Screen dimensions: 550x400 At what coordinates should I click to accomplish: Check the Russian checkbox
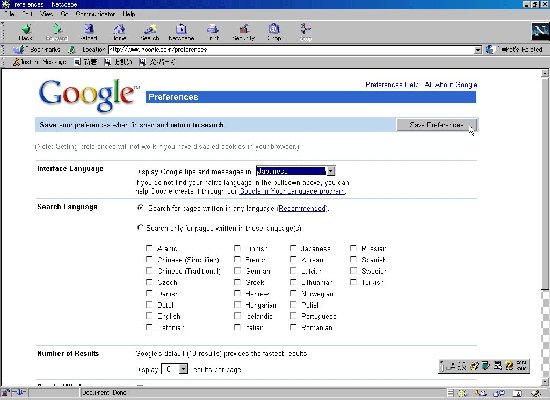pos(353,248)
